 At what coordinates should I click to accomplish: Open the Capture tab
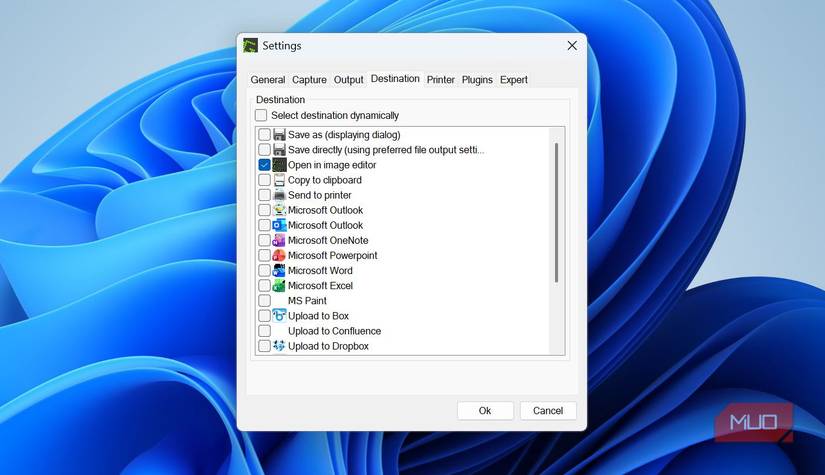pyautogui.click(x=309, y=79)
